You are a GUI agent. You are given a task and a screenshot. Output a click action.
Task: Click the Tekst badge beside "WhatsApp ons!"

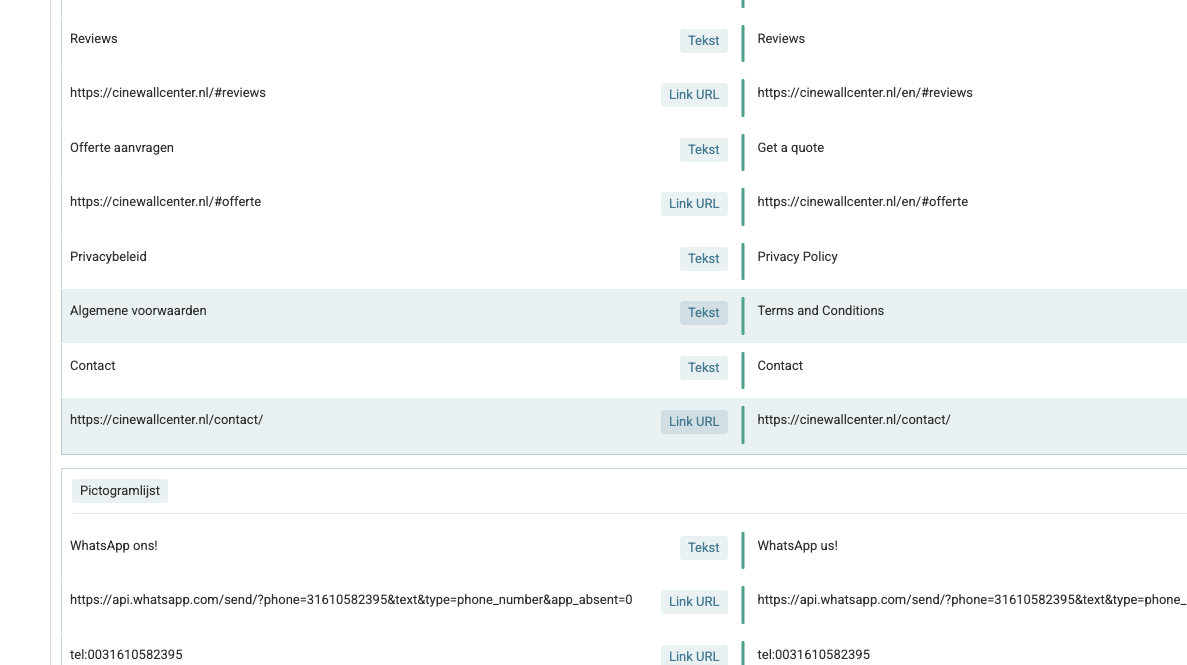point(703,548)
